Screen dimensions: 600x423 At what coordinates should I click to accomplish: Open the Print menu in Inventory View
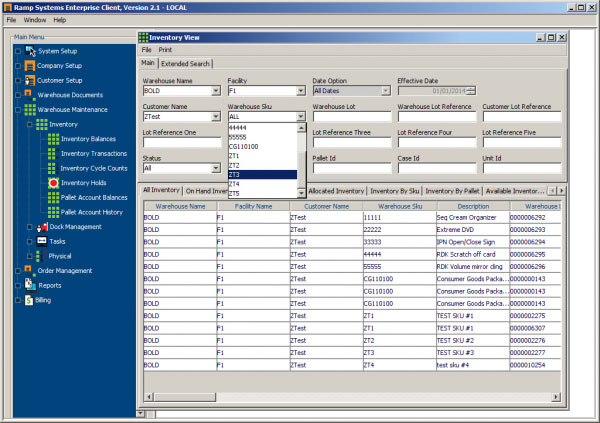click(x=165, y=49)
